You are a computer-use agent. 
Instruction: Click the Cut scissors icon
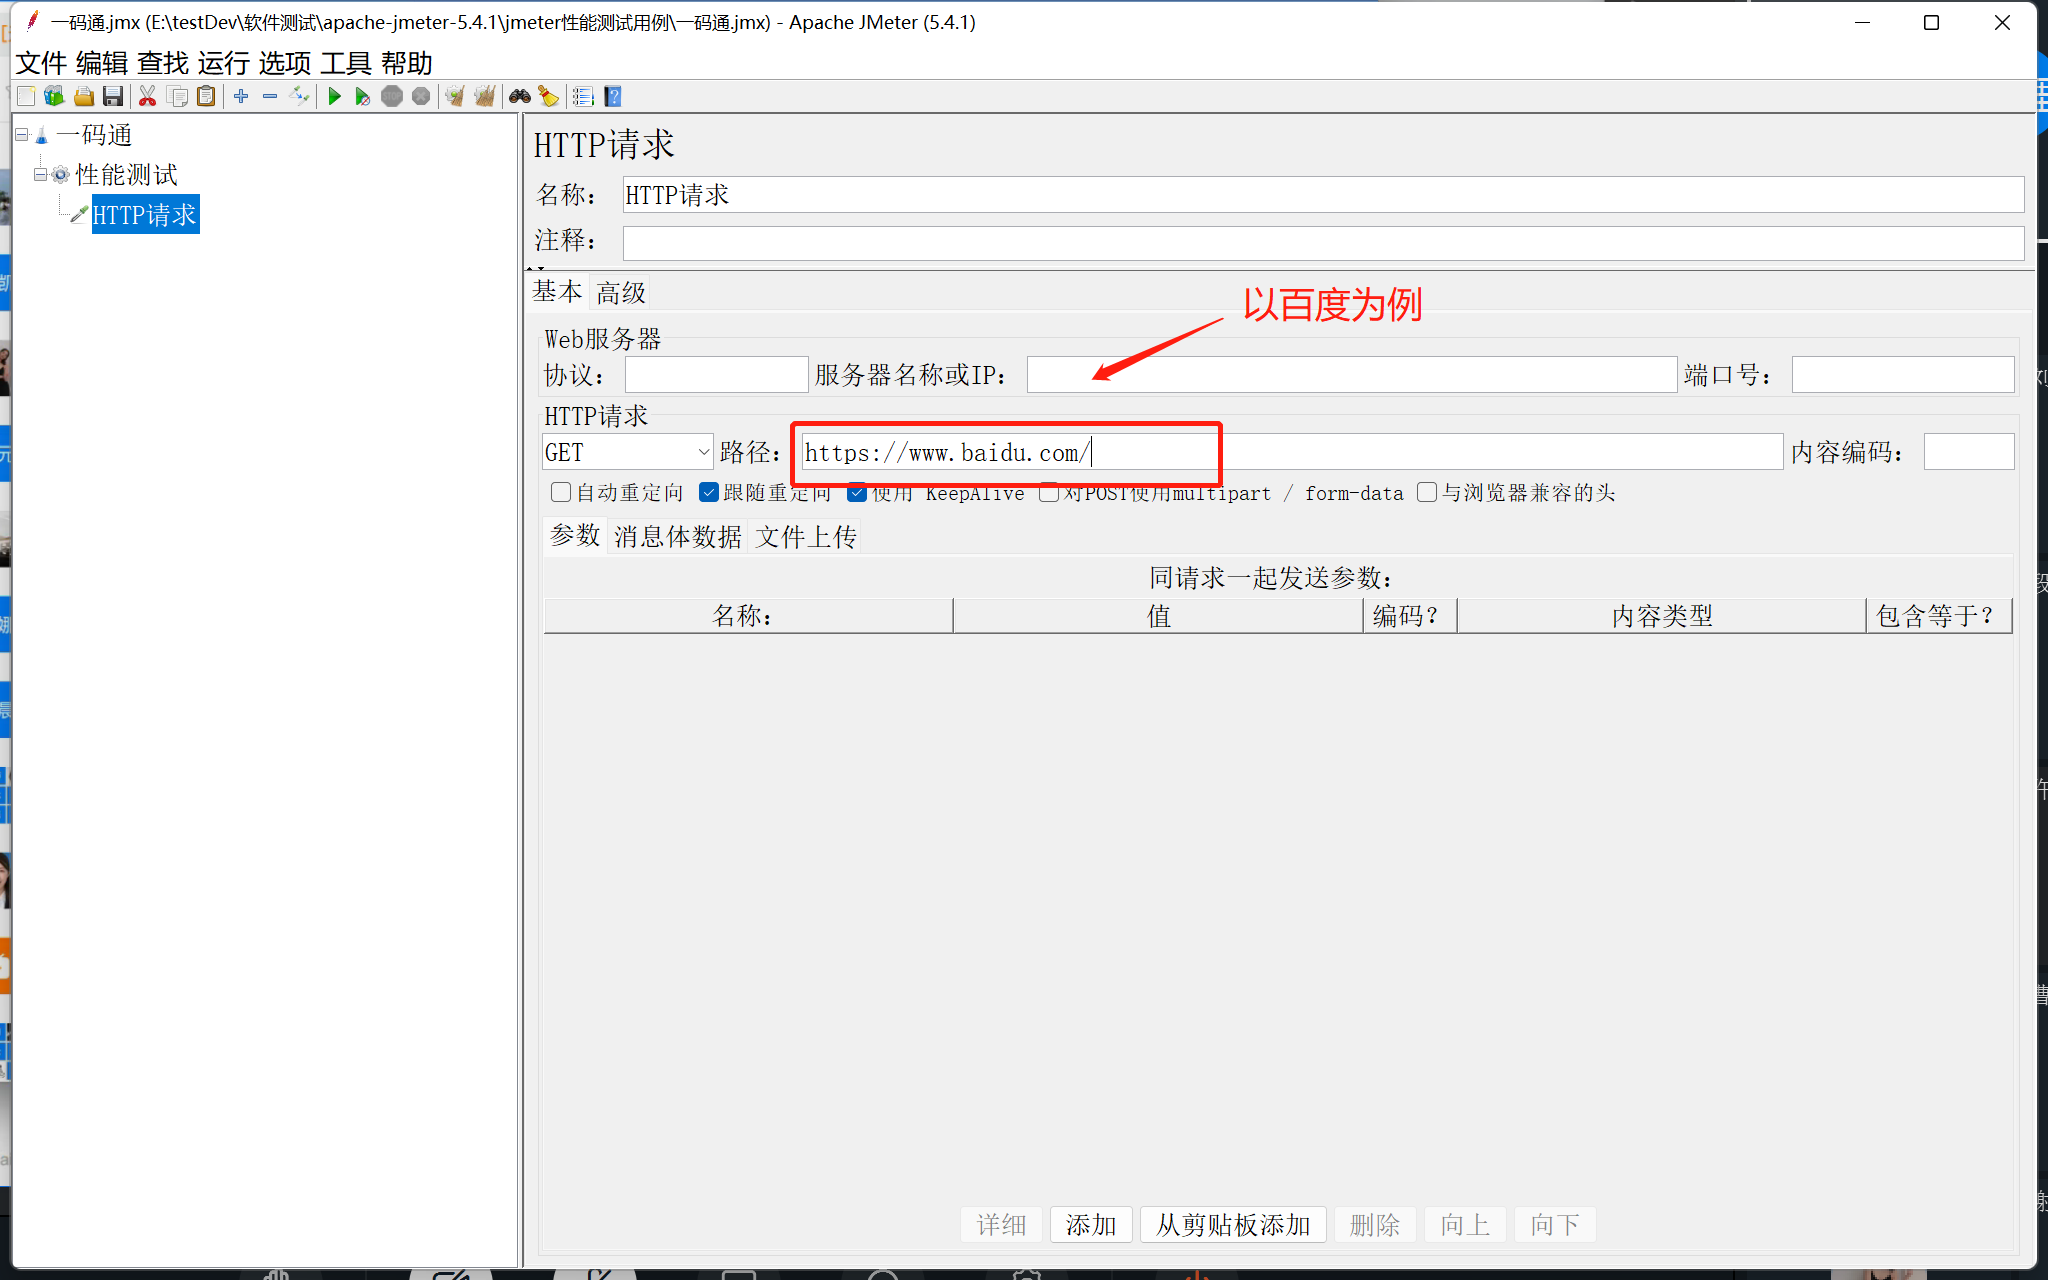click(147, 96)
